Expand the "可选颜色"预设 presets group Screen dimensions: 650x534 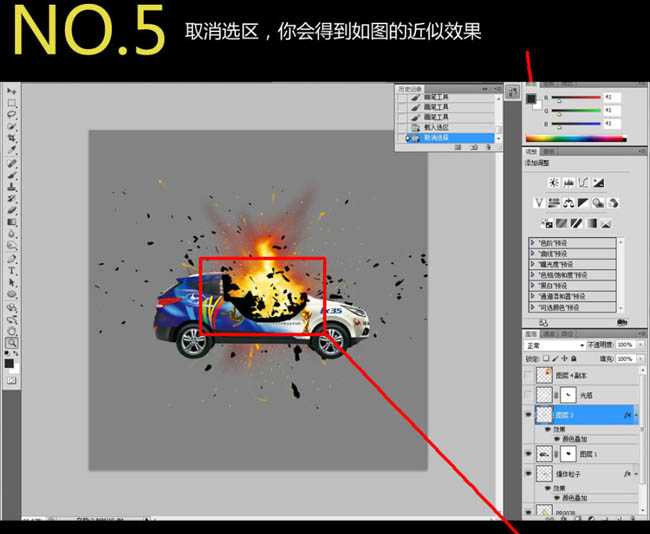click(533, 307)
